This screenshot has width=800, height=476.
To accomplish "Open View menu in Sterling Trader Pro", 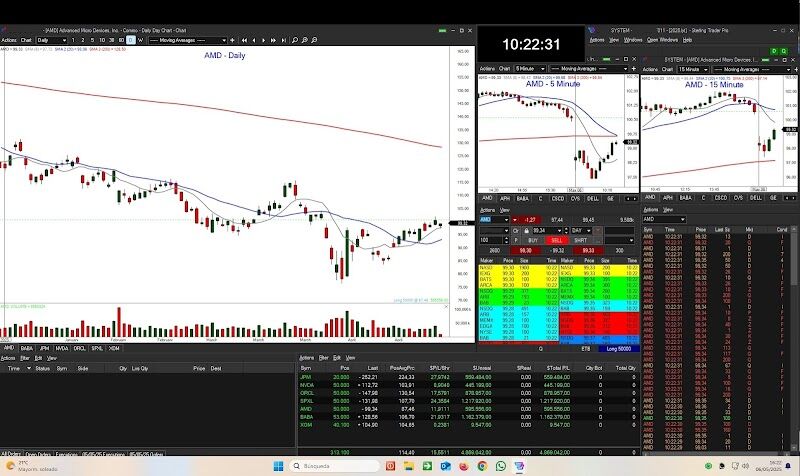I will point(614,40).
